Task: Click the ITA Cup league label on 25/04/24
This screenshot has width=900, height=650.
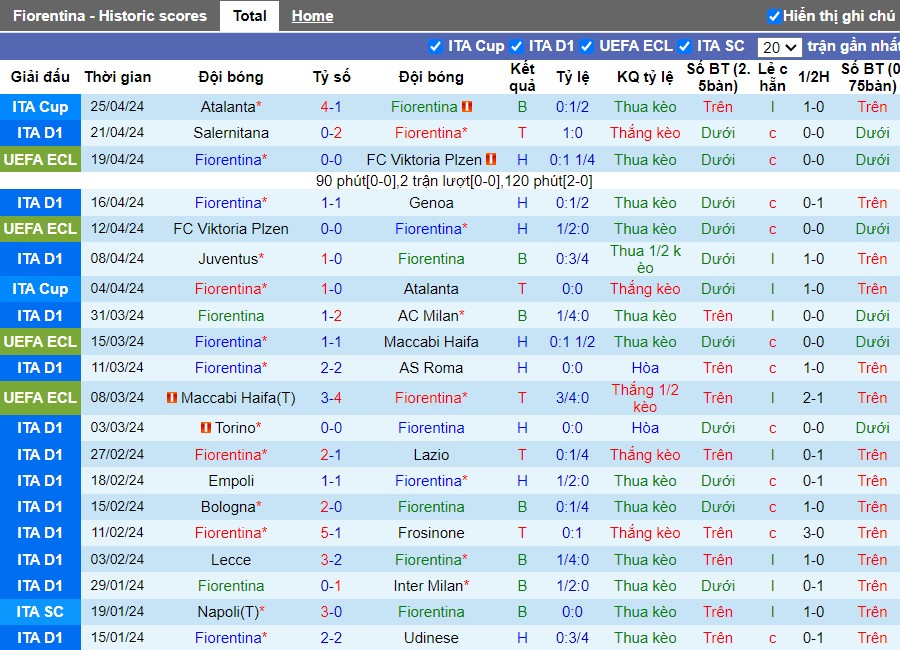Action: click(x=40, y=107)
